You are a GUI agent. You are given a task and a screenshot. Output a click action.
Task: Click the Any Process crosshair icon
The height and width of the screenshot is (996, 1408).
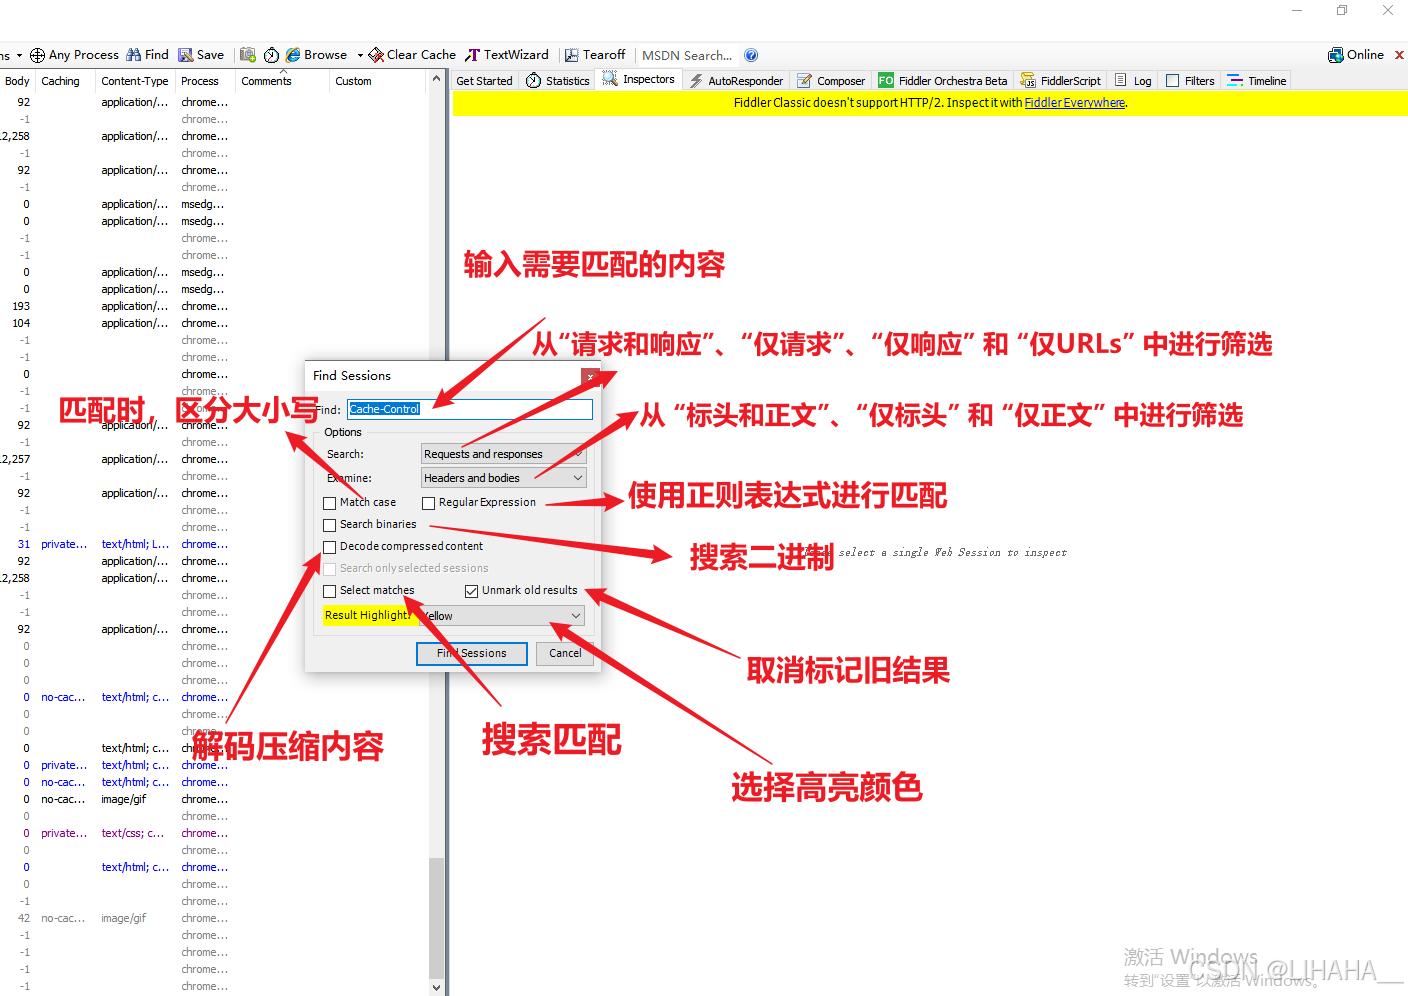(37, 55)
